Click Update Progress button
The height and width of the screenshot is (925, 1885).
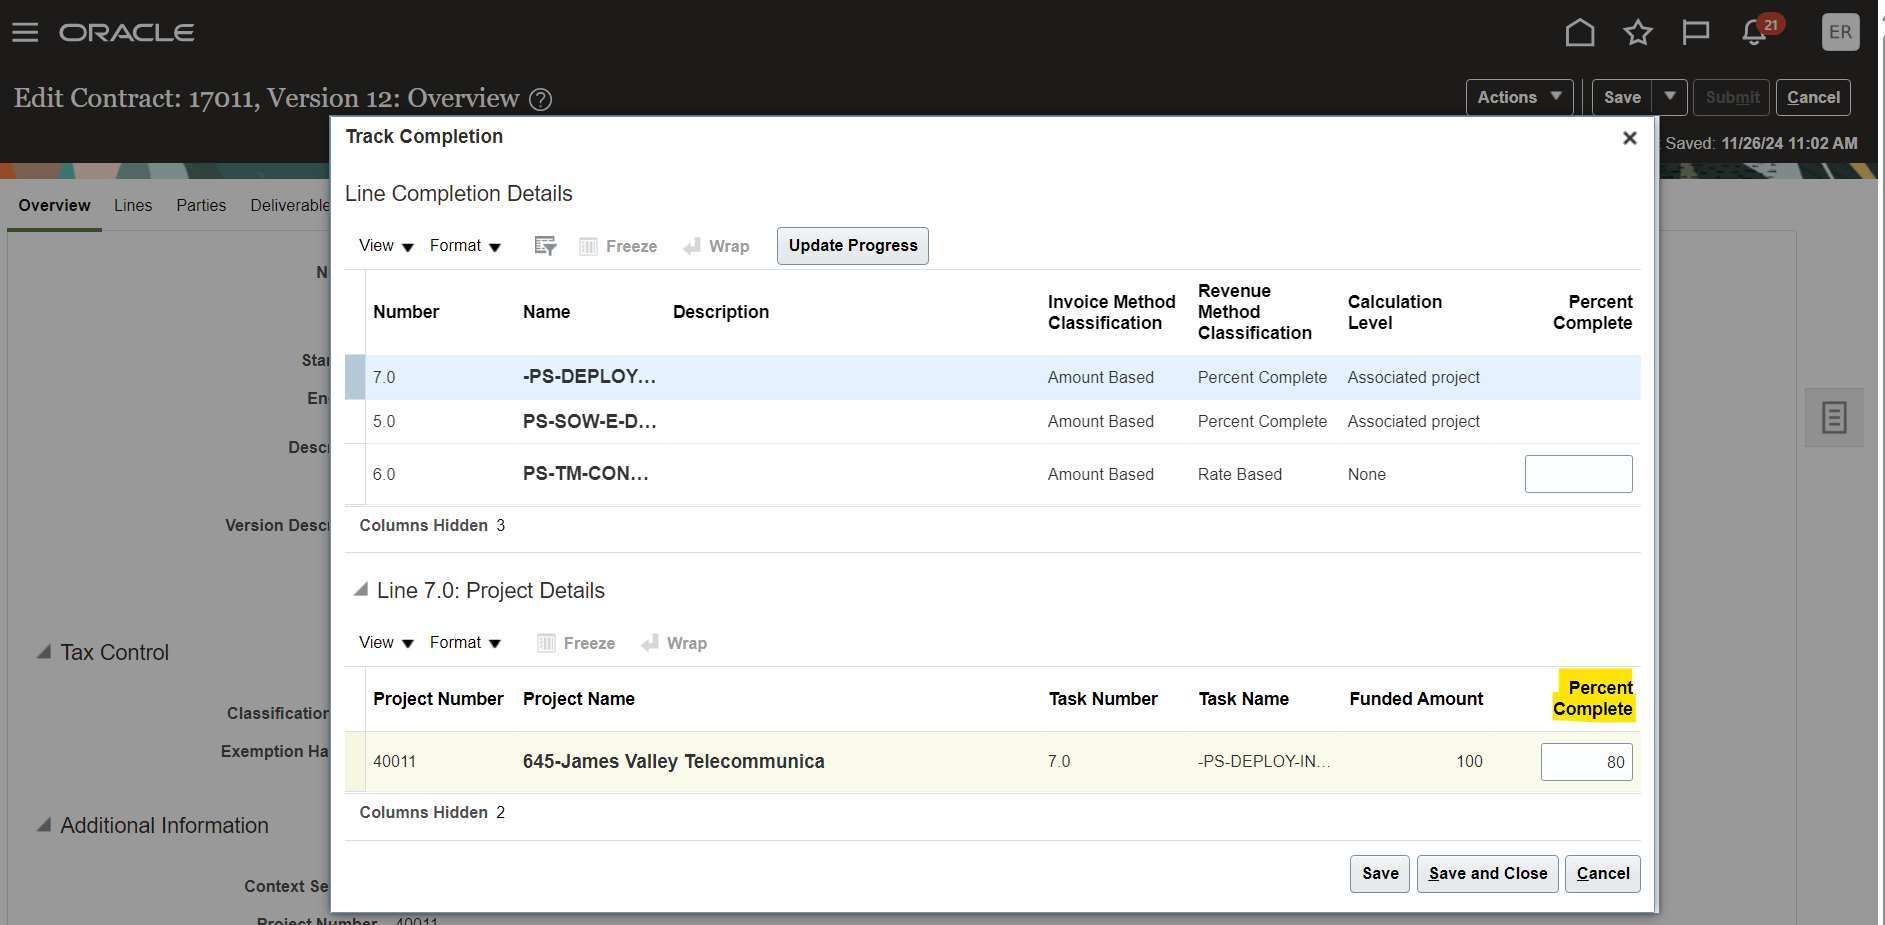pyautogui.click(x=853, y=246)
